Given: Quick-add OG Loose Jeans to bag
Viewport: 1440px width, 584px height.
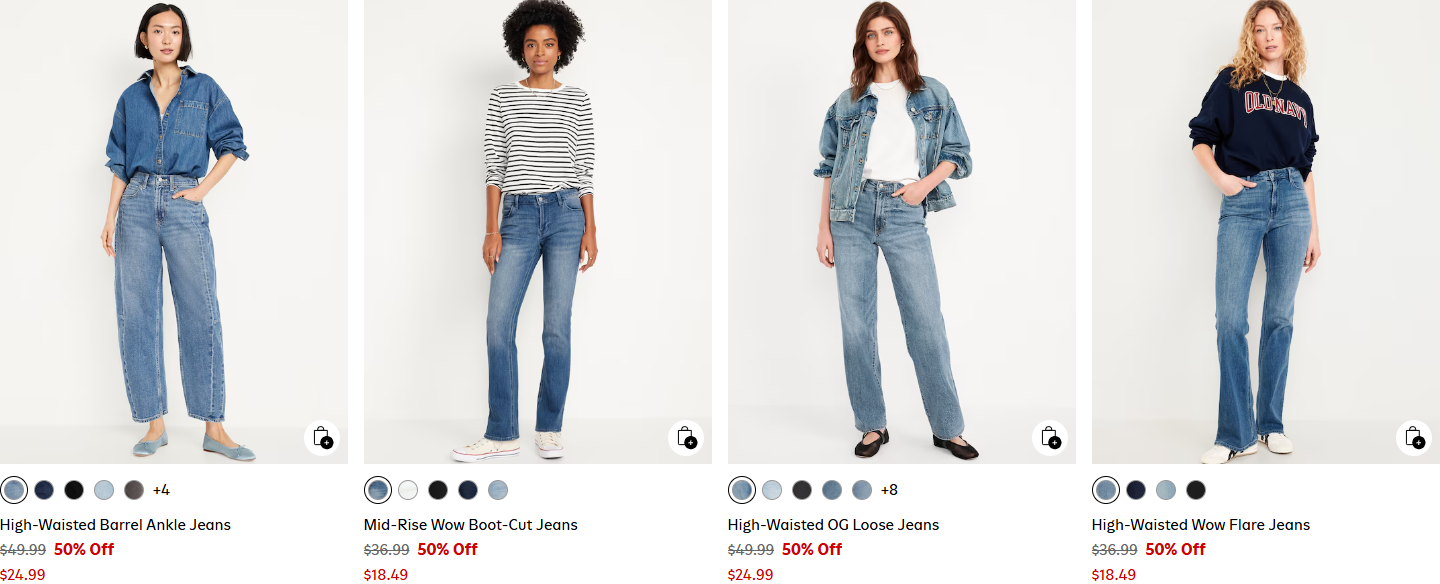Looking at the screenshot, I should pyautogui.click(x=1050, y=438).
